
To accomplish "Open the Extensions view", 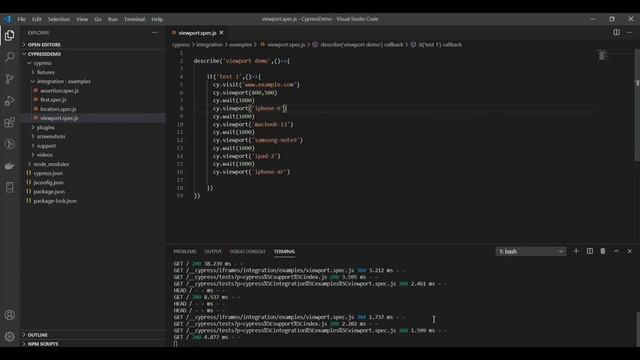I will point(9,122).
